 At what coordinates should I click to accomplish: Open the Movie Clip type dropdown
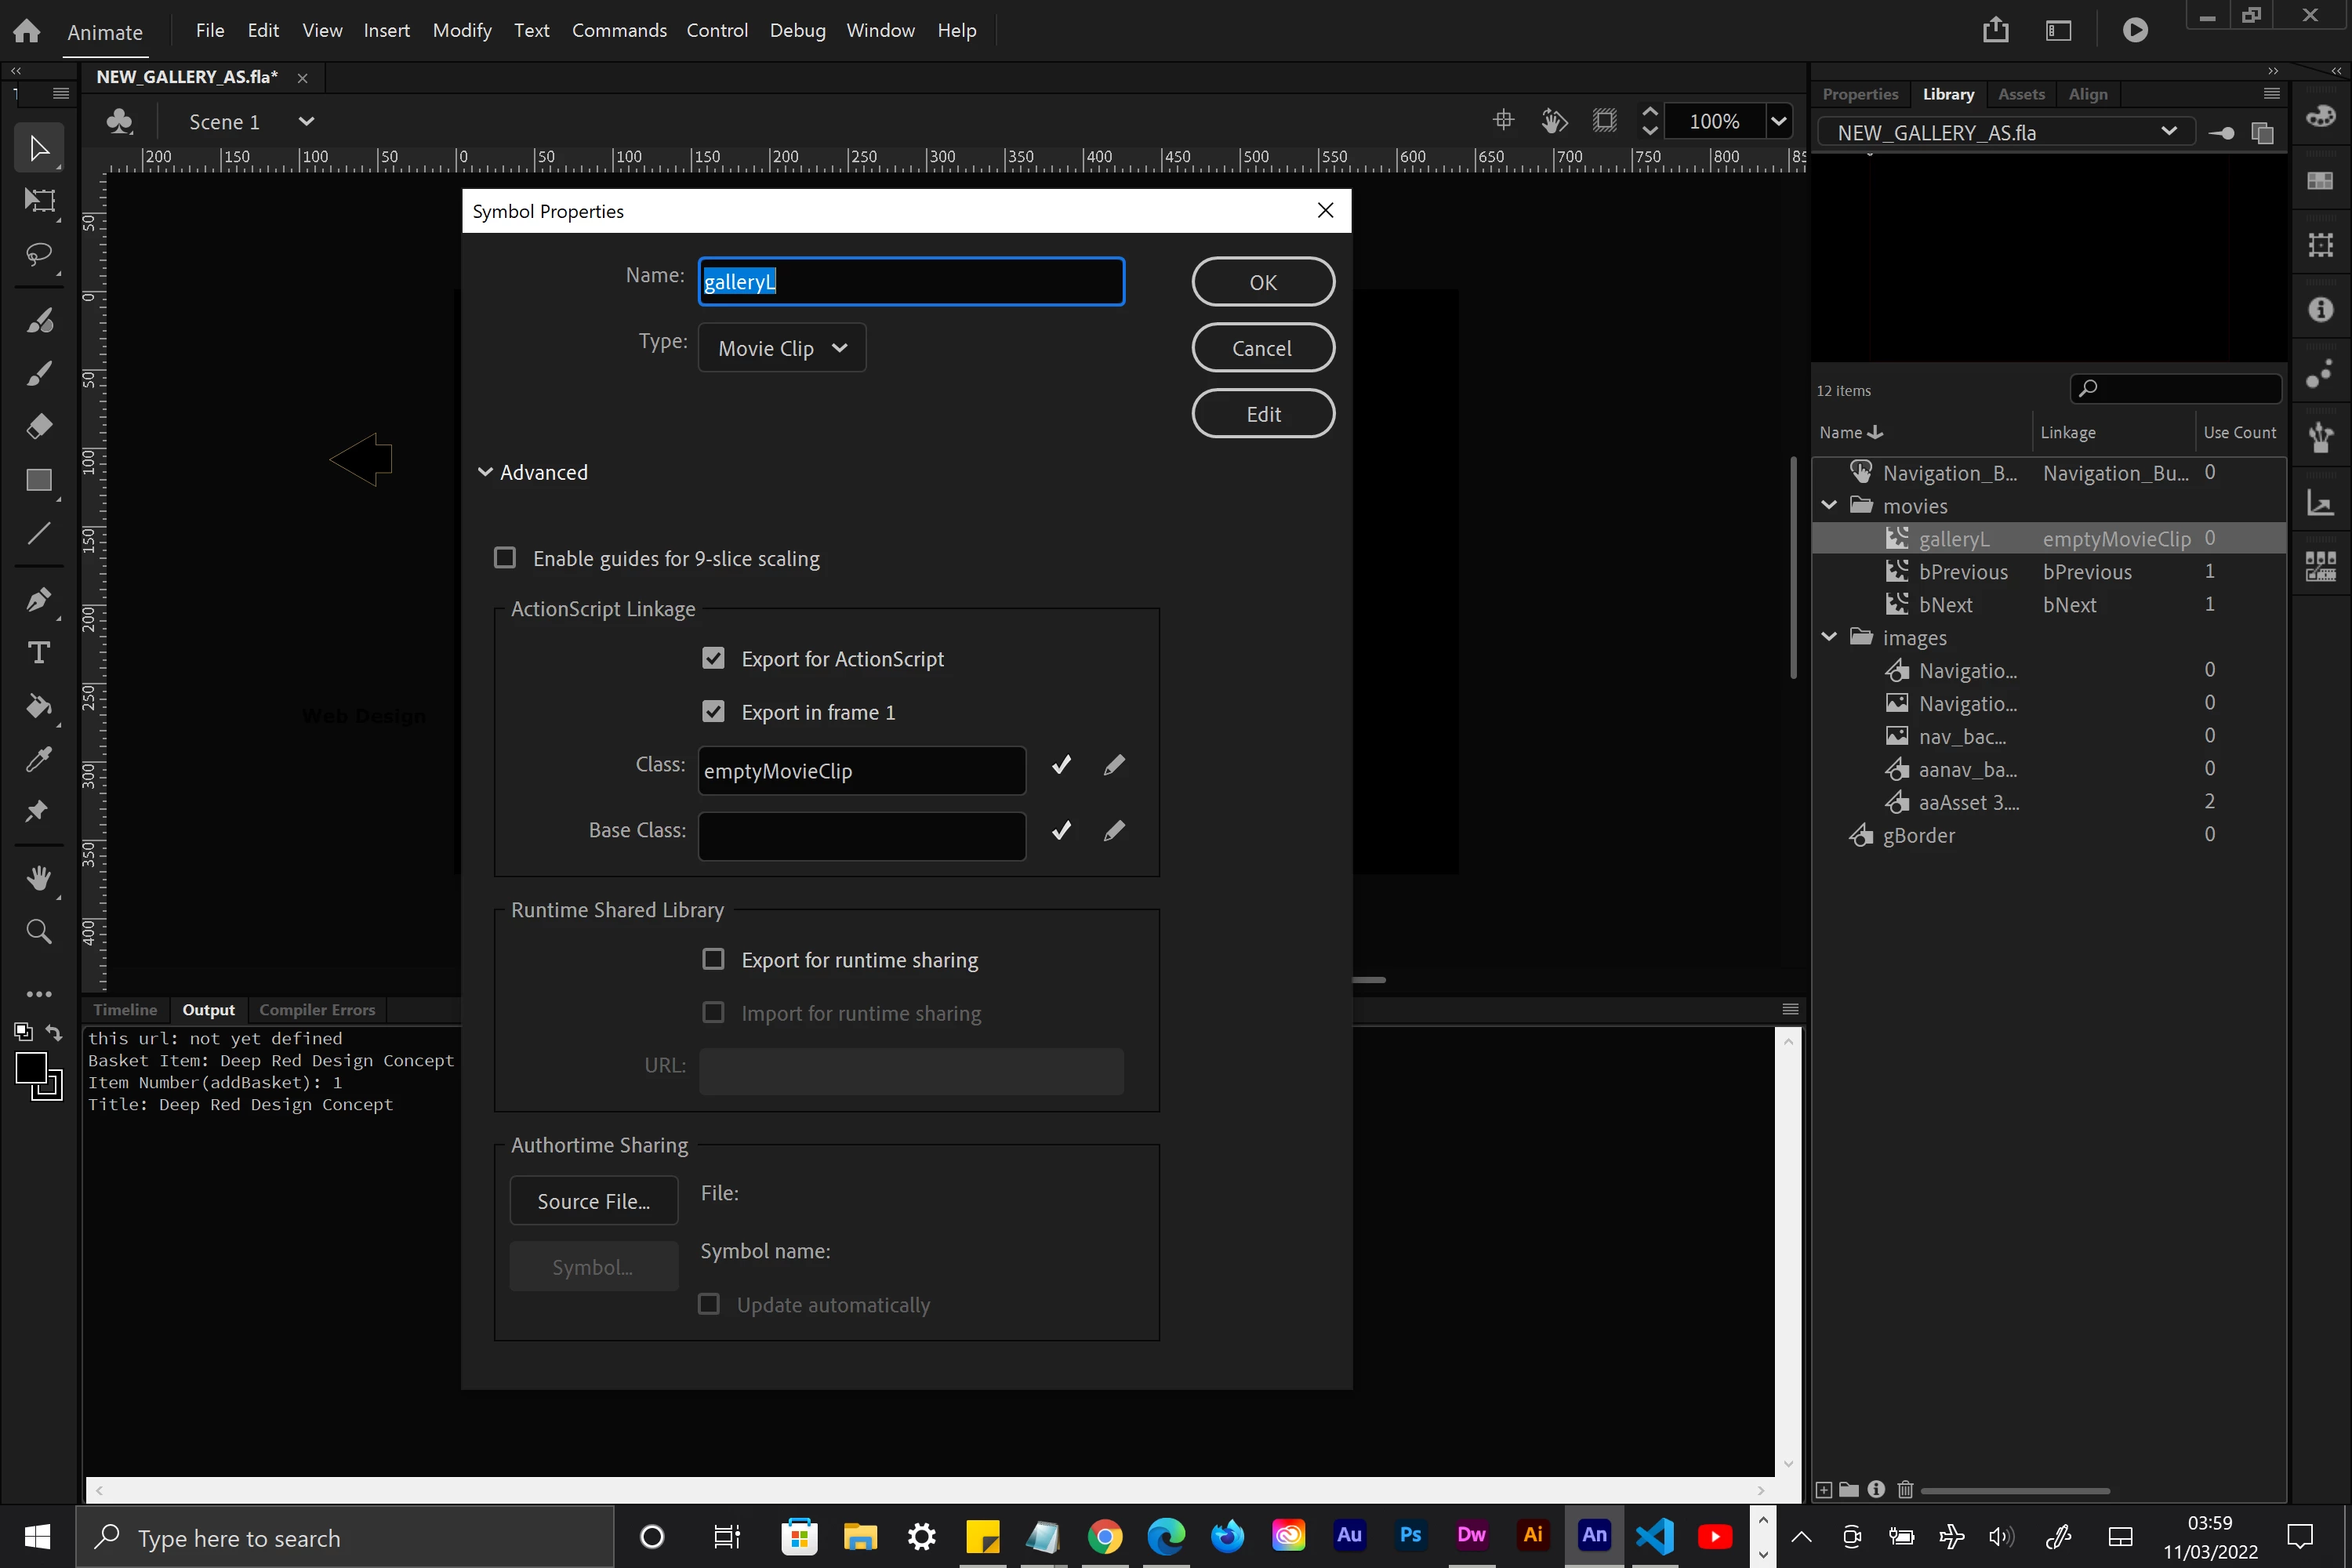click(x=782, y=348)
